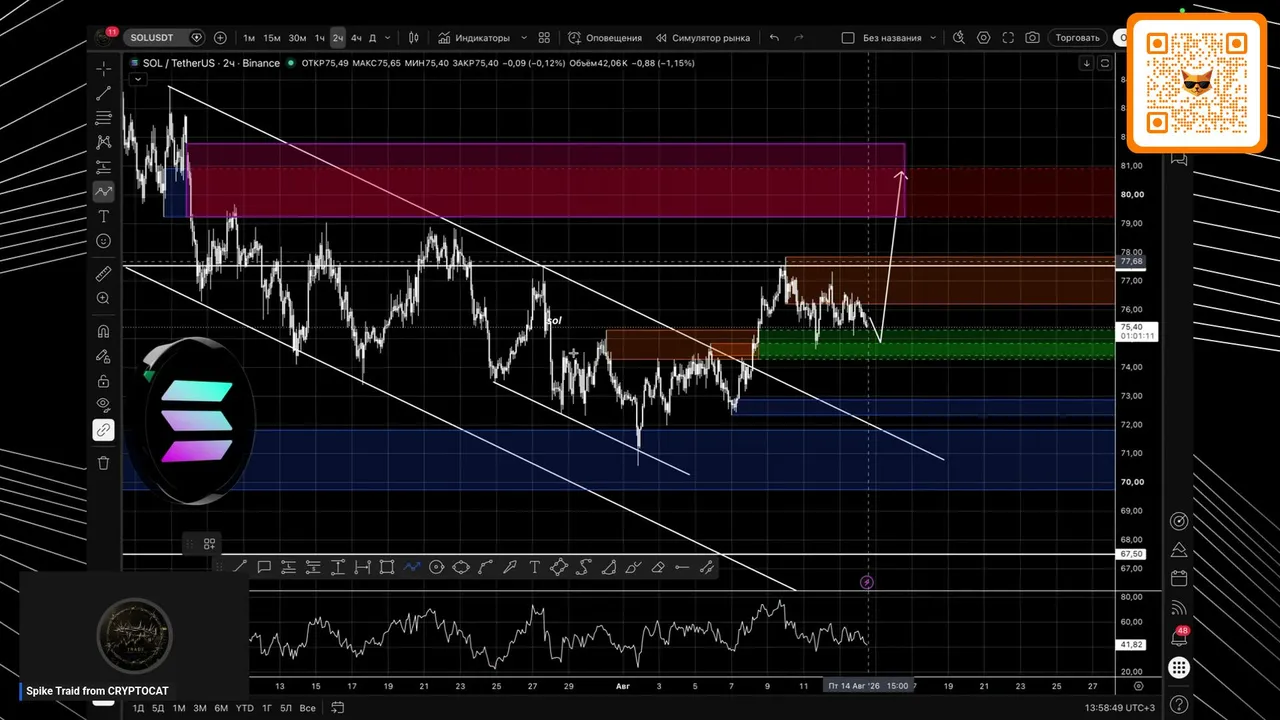Open the indicator templates grid
Screen dimensions: 1280x720
pyautogui.click(x=544, y=38)
